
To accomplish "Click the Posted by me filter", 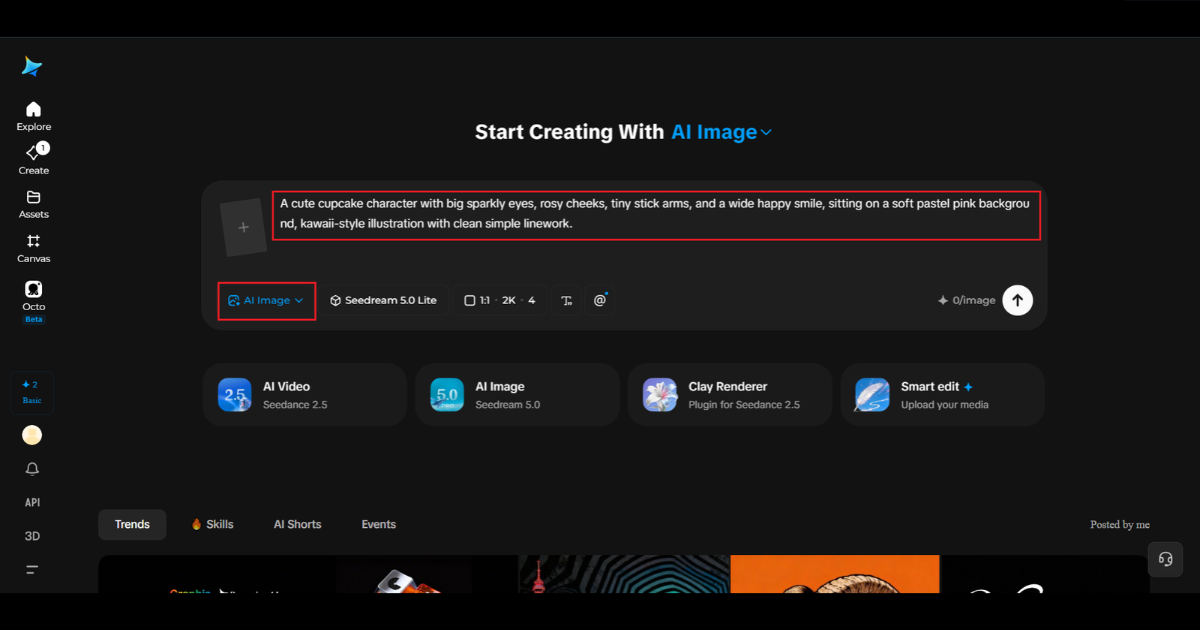I will coord(1120,524).
